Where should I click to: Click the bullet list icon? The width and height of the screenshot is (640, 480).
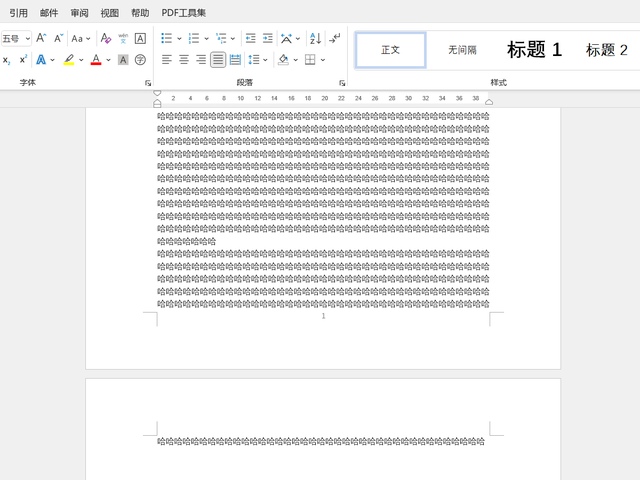166,38
